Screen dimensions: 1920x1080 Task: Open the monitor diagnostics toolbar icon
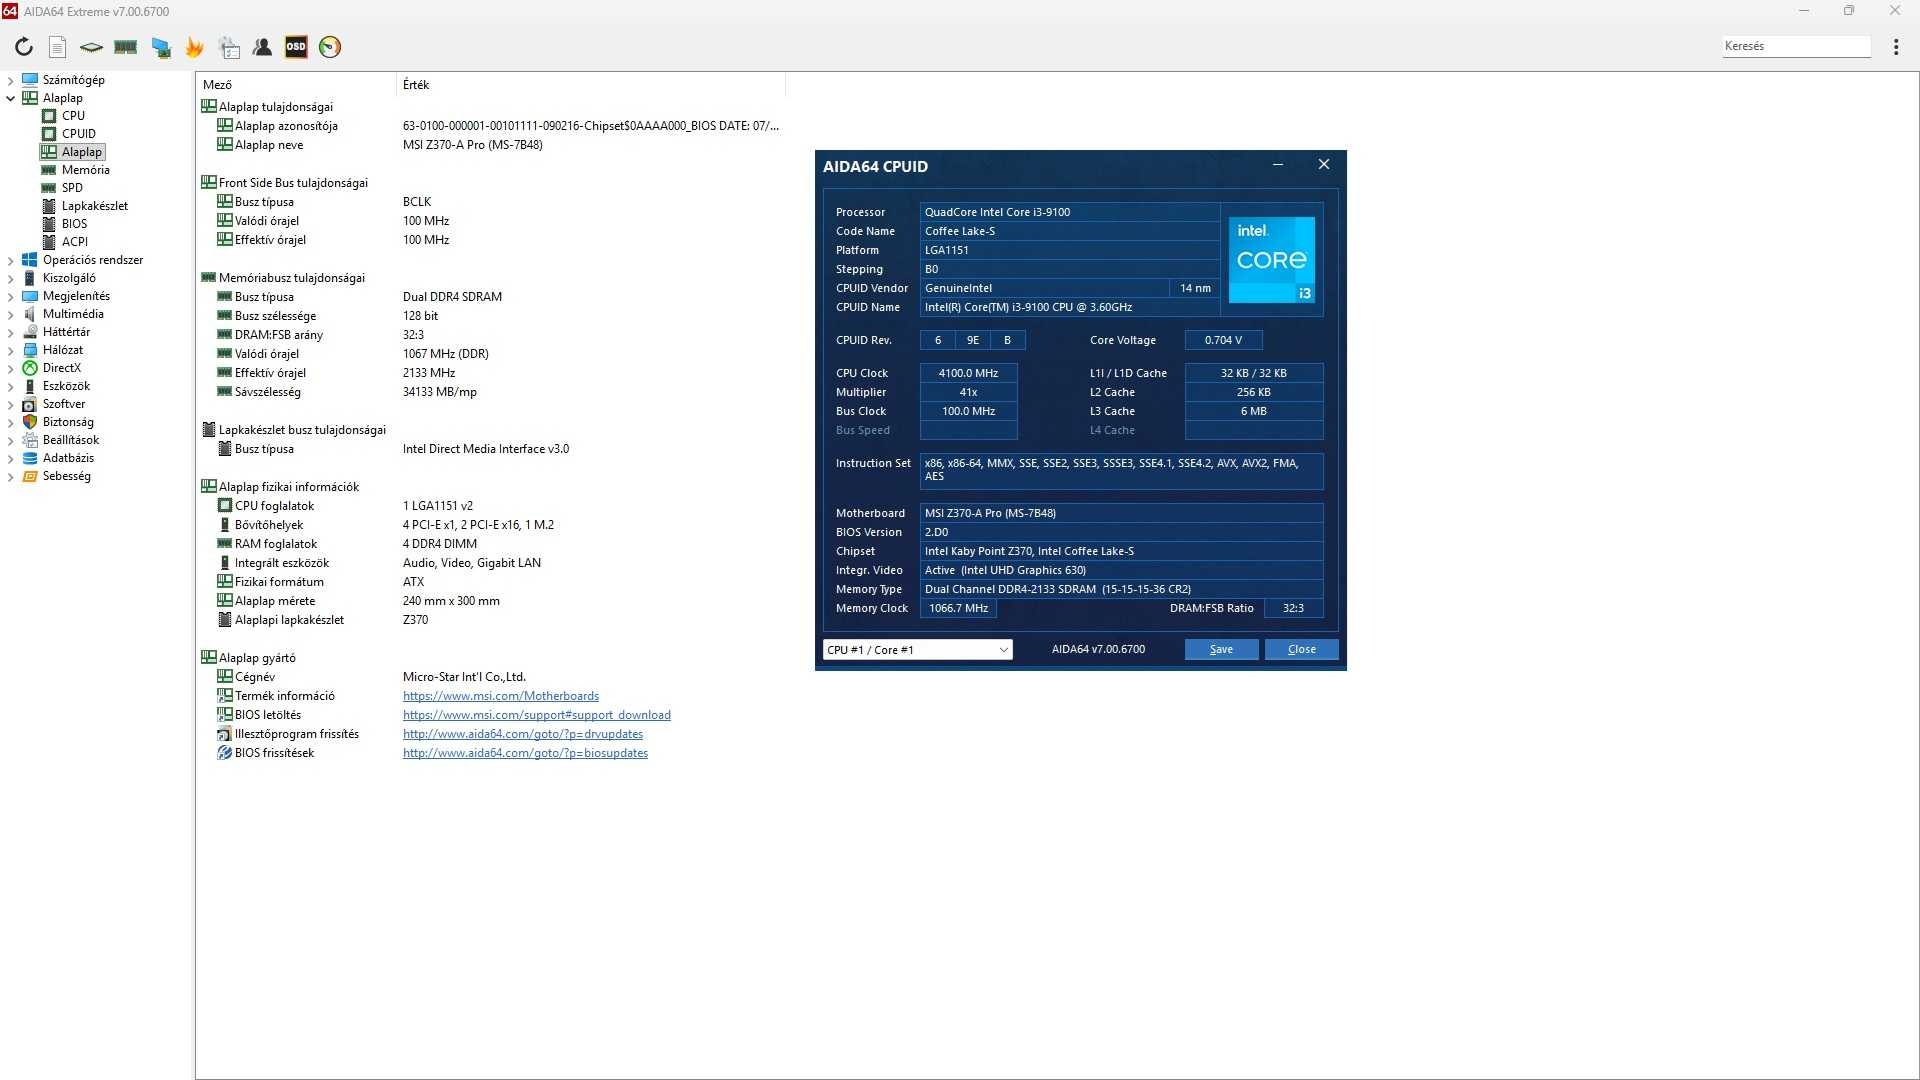pos(160,47)
